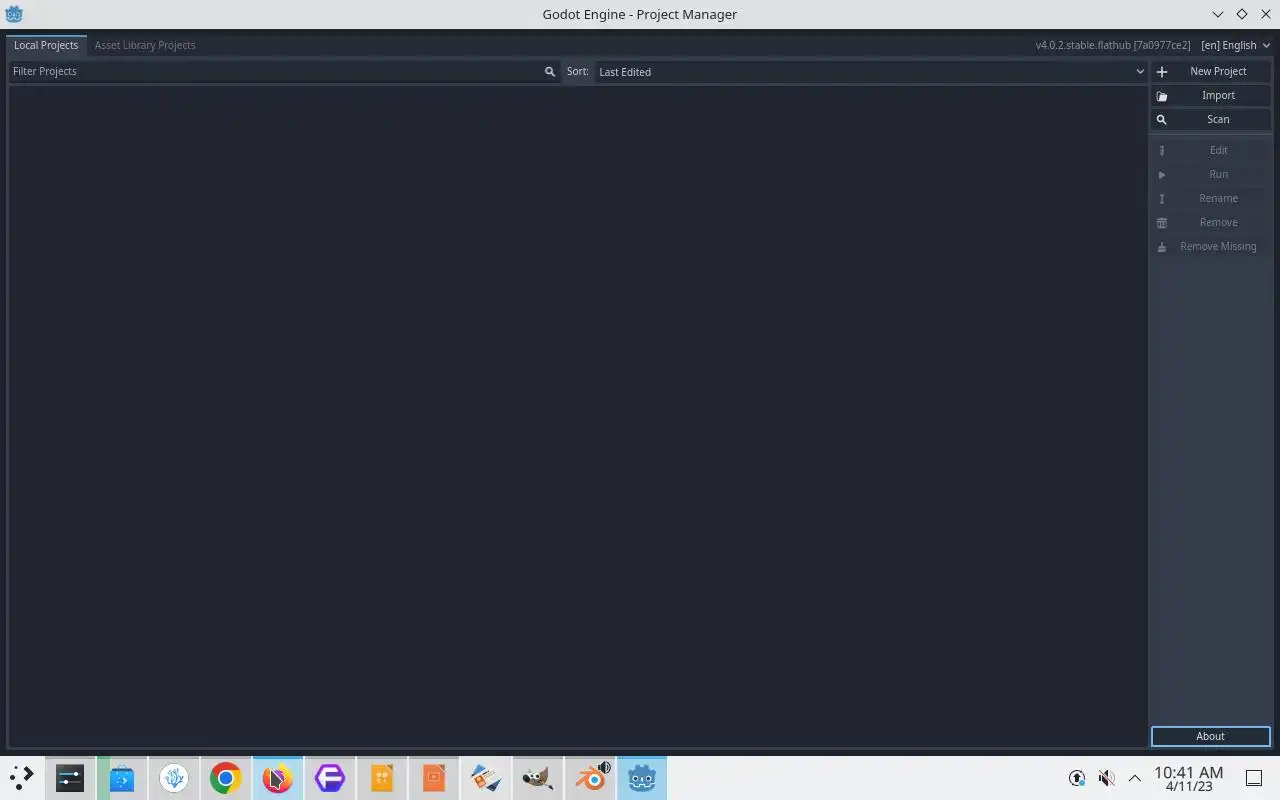The image size is (1280, 800).
Task: Open the orange presentation play icon app
Action: pyautogui.click(x=434, y=778)
